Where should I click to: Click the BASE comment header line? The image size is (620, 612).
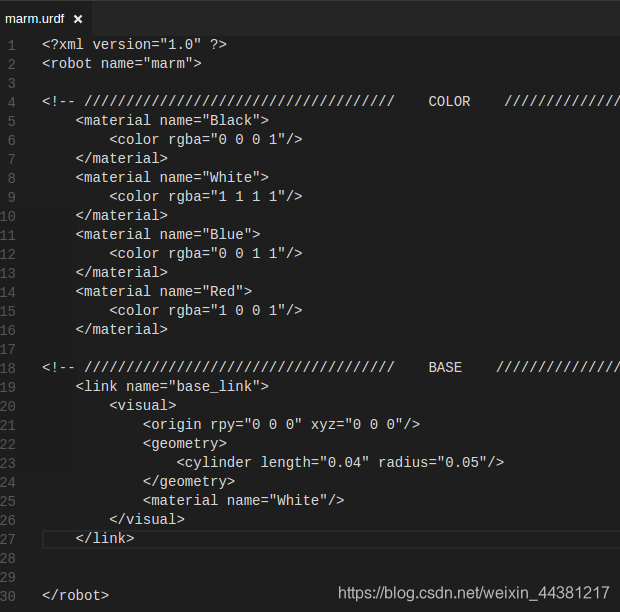331,367
